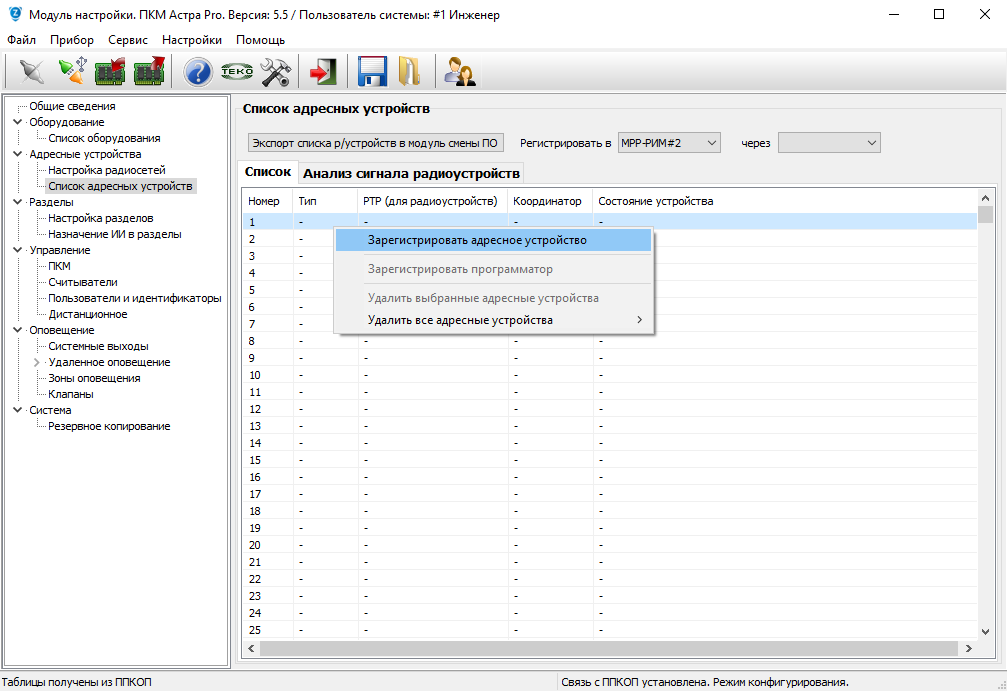Image resolution: width=1007 pixels, height=691 pixels.
Task: Click the USB connect icon
Action: pos(73,71)
